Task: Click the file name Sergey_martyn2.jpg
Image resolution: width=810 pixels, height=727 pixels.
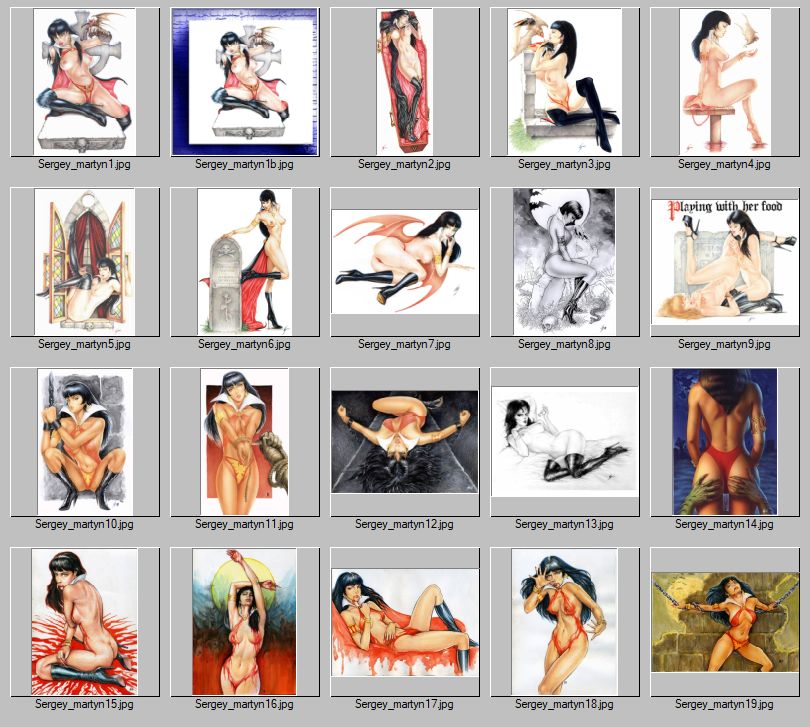Action: tap(404, 164)
